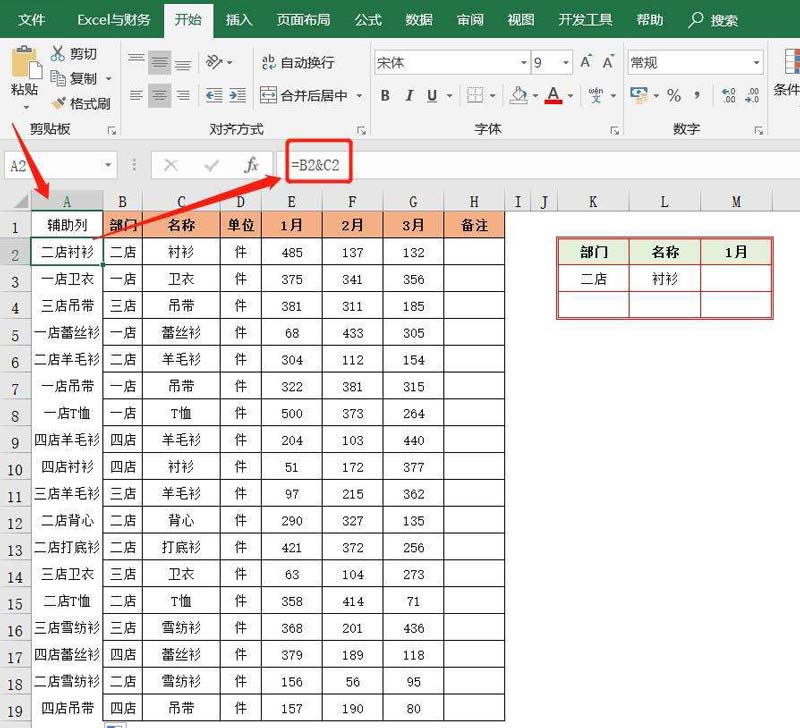Toggle center horizontal alignment
Screen dimensions: 800x728
tap(159, 95)
